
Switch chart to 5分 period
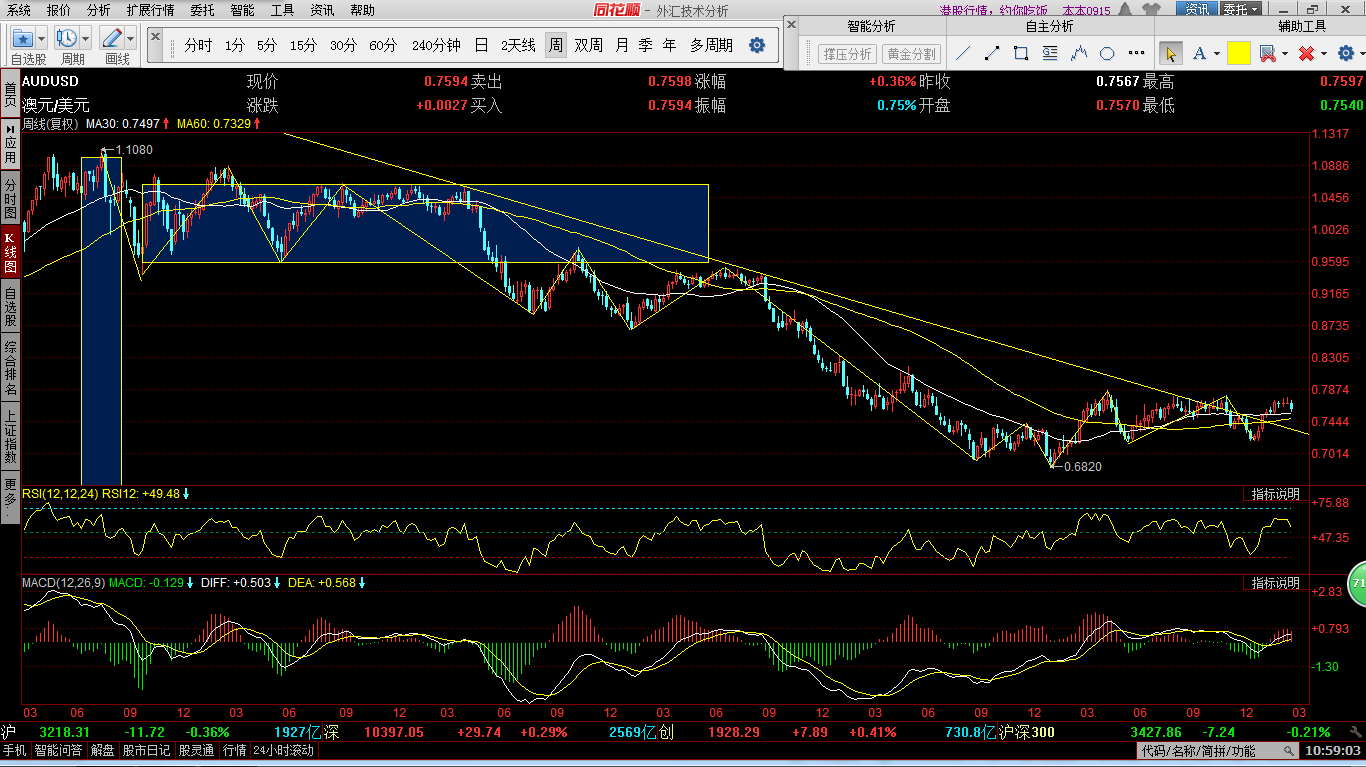point(266,45)
